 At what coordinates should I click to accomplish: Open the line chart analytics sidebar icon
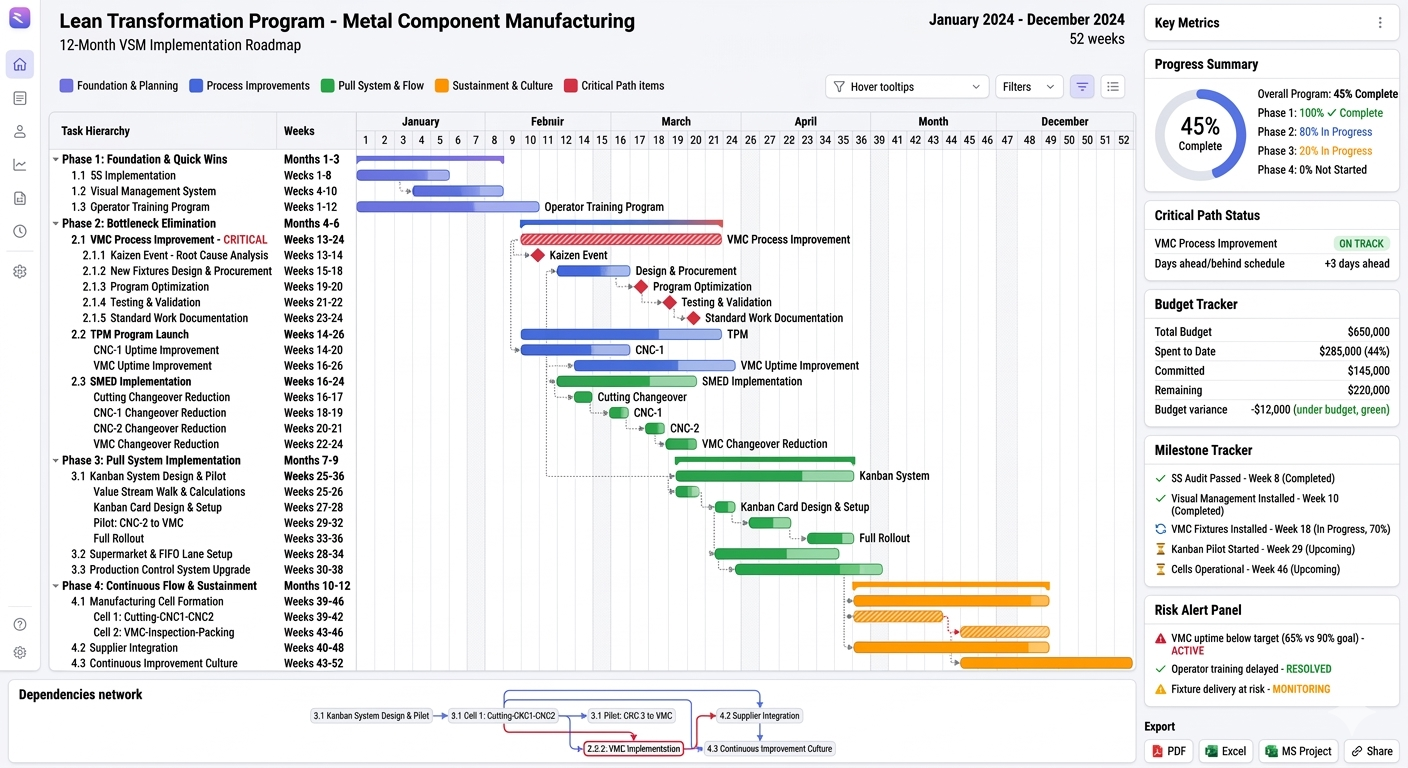coord(20,165)
